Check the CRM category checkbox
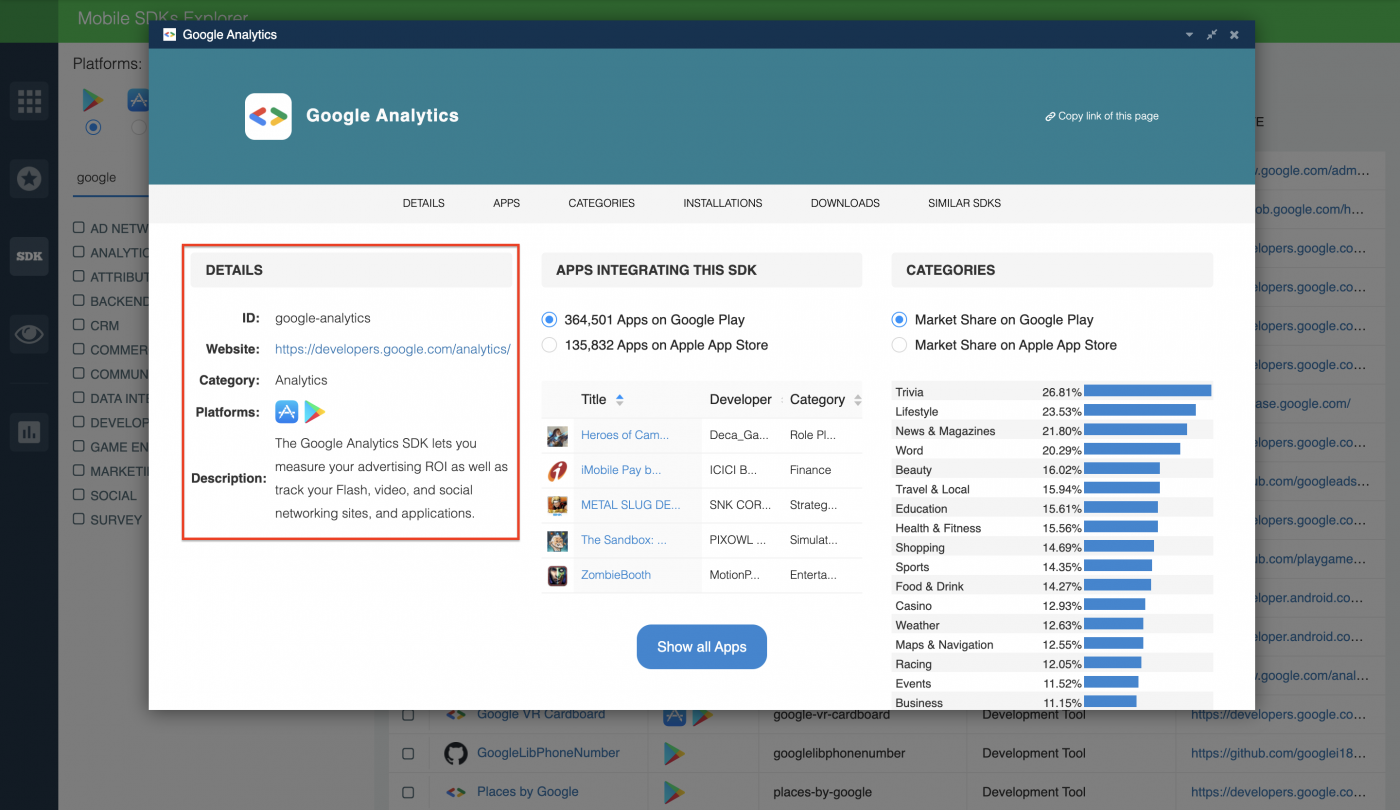 [79, 324]
